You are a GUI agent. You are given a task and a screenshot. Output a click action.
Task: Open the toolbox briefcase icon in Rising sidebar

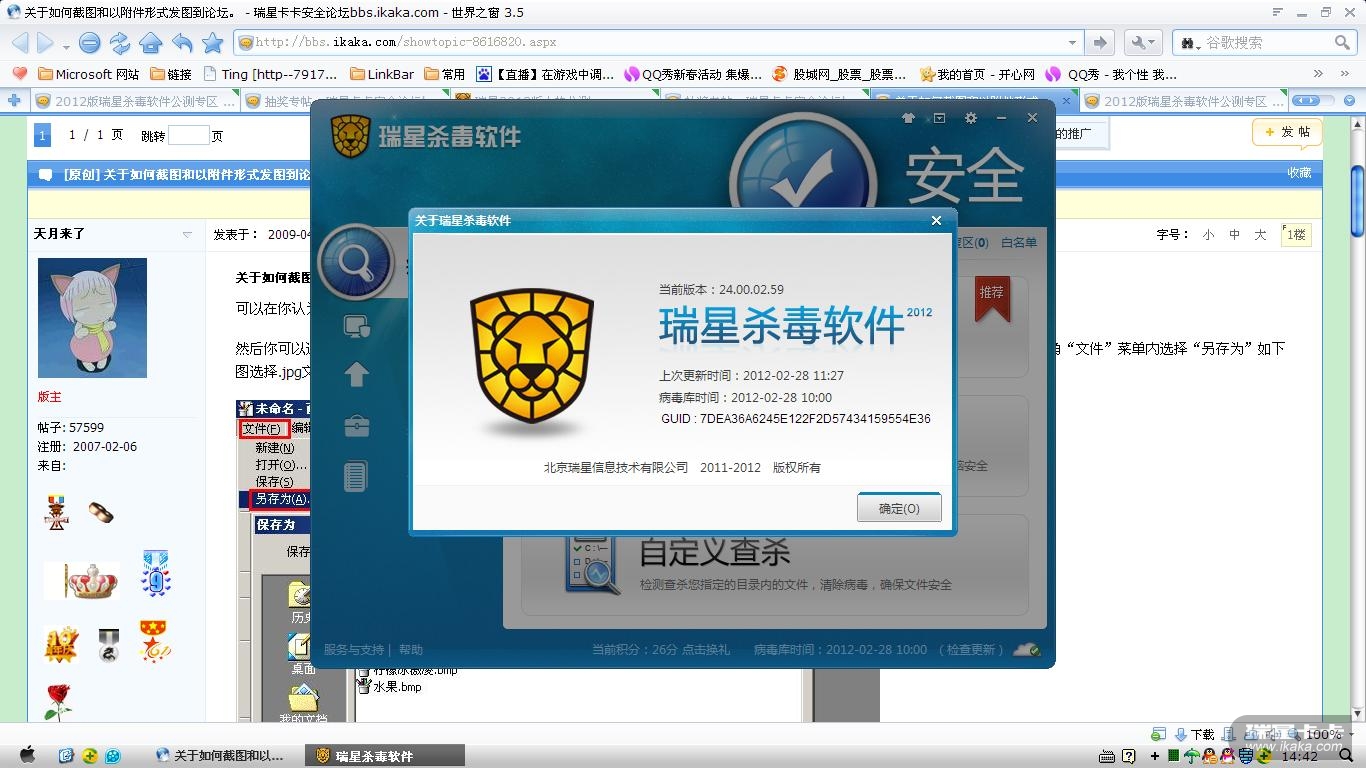[357, 426]
